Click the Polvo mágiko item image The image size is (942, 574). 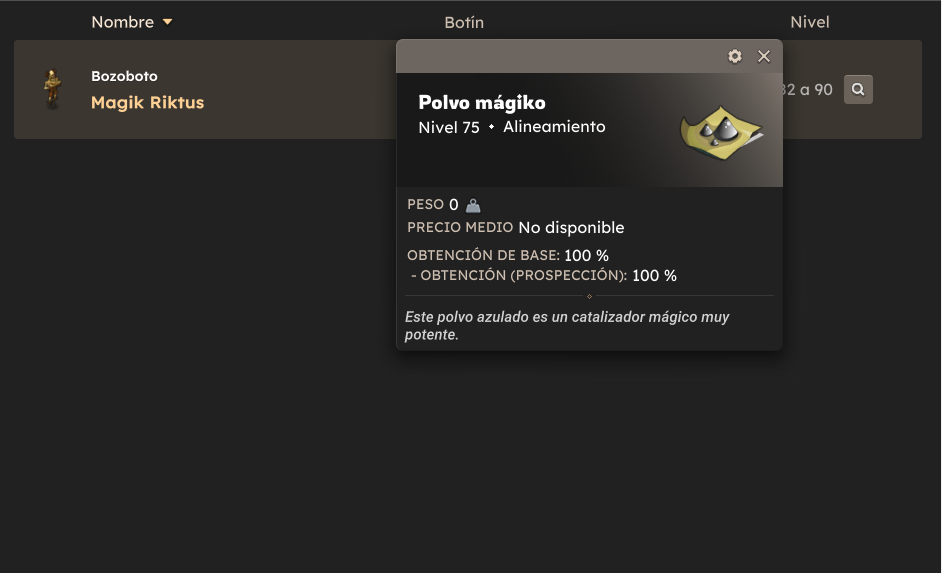tap(721, 133)
